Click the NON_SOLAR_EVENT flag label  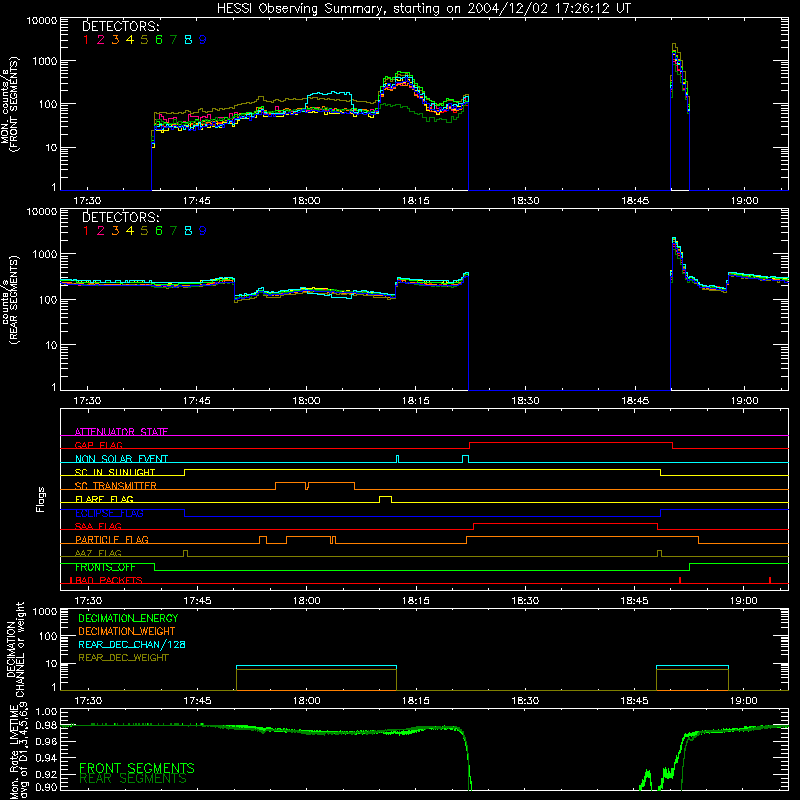pos(121,459)
